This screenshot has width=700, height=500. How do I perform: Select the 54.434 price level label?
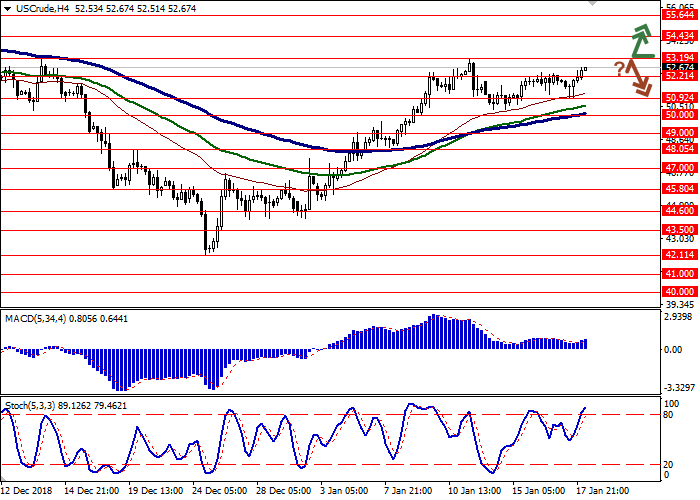click(x=679, y=37)
